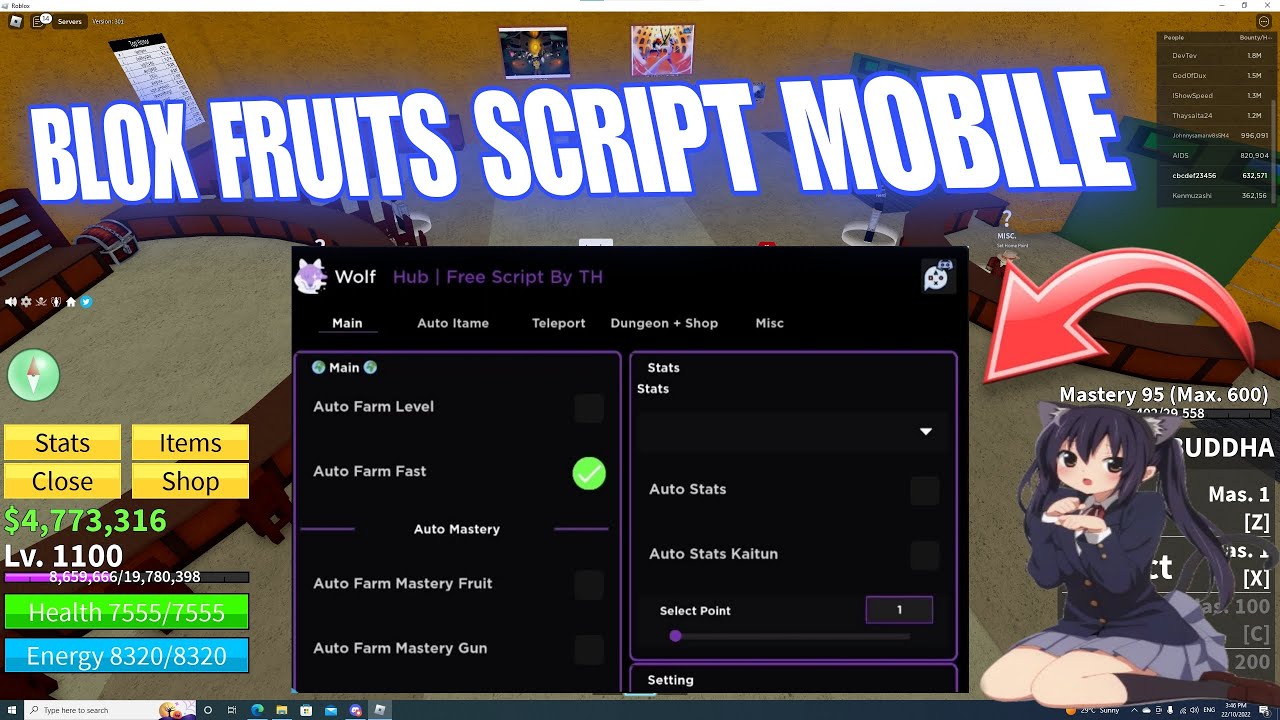Open Discord from the taskbar
This screenshot has width=1280, height=720.
tap(356, 710)
